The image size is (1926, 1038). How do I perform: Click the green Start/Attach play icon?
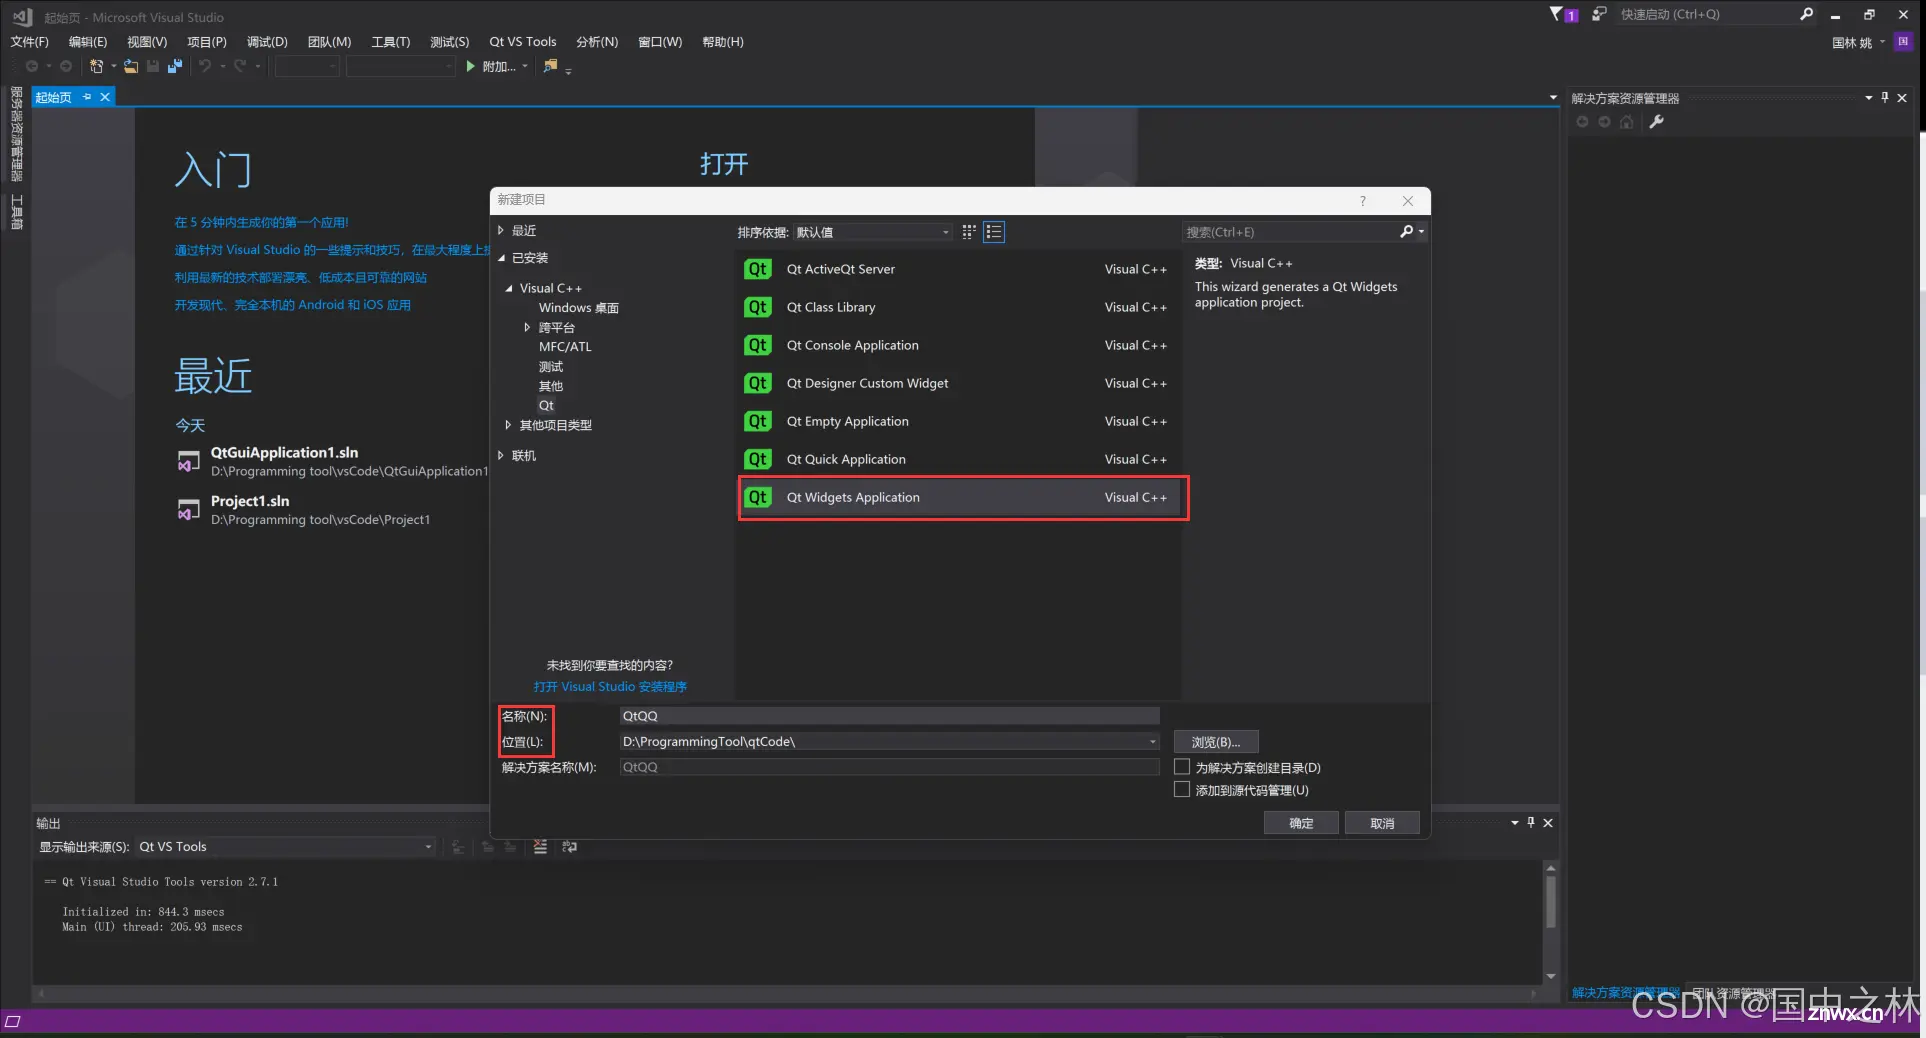pos(470,66)
